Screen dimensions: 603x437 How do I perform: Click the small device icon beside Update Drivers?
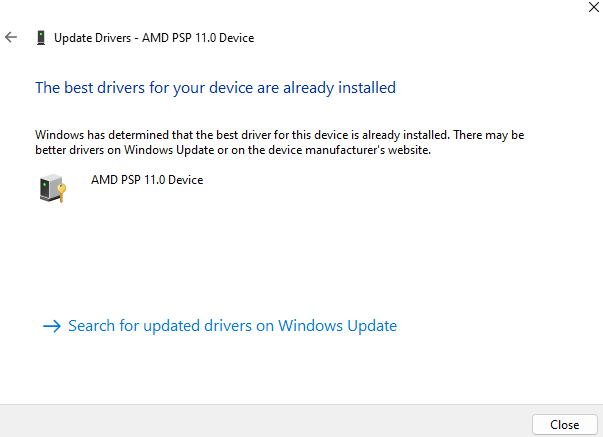click(41, 38)
